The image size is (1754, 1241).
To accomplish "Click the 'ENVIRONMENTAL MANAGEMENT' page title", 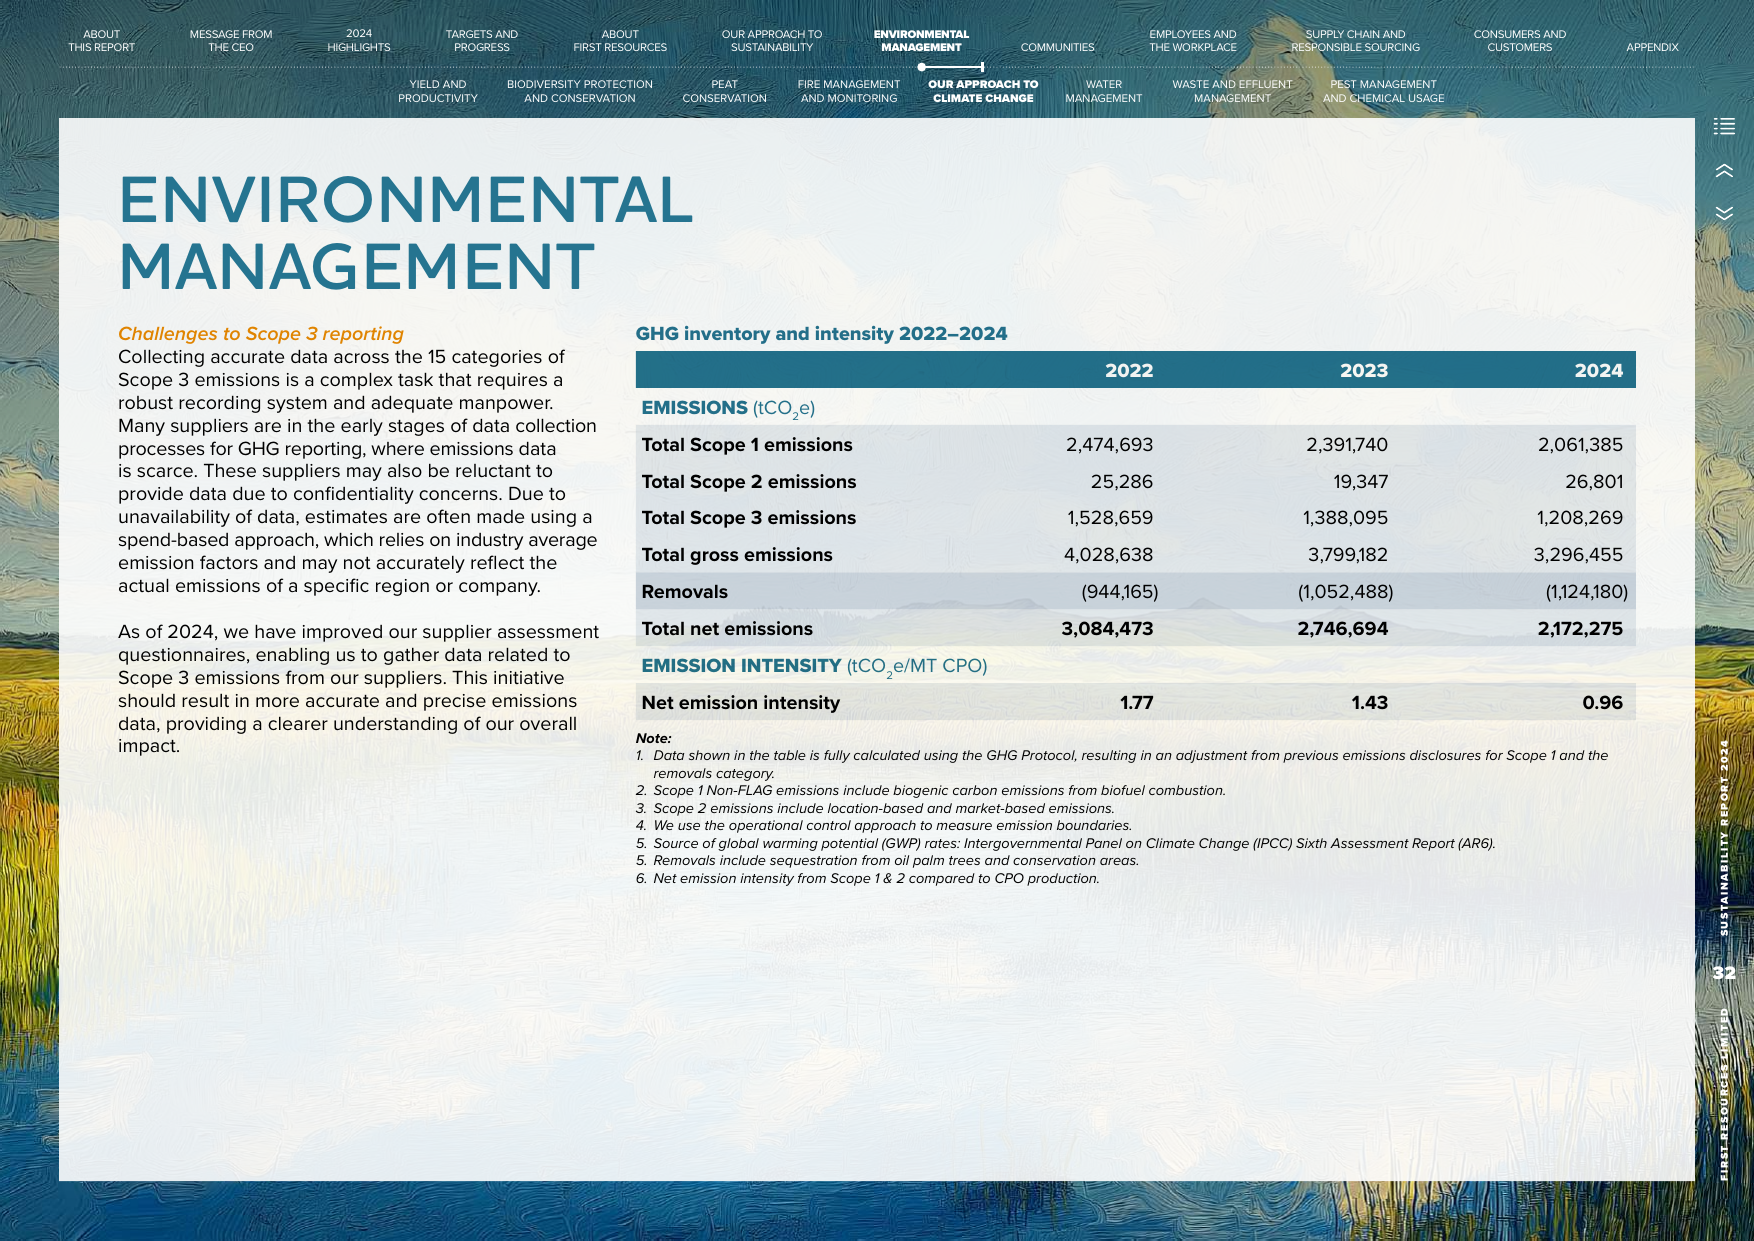I will pos(405,233).
